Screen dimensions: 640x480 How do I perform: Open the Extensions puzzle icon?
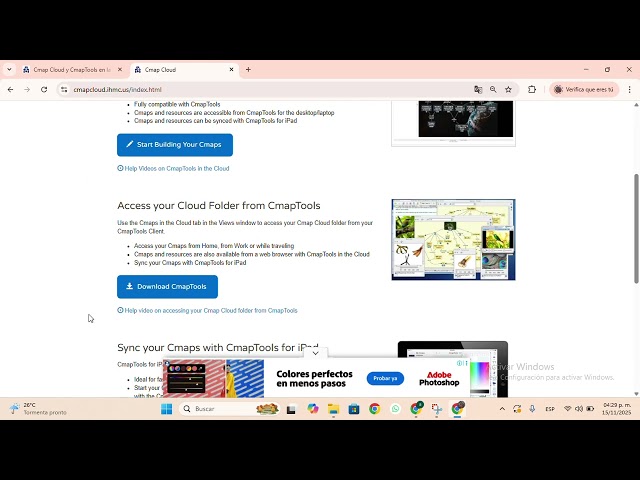pyautogui.click(x=532, y=89)
